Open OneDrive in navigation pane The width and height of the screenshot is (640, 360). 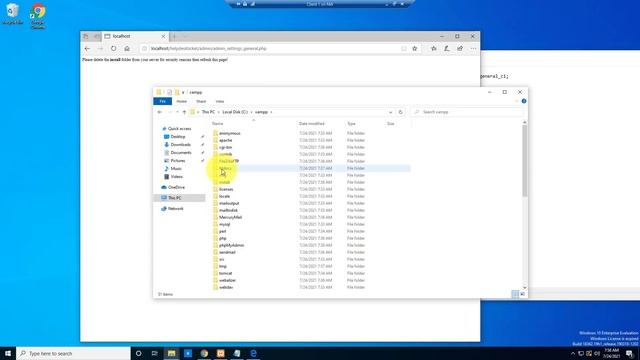tap(176, 187)
